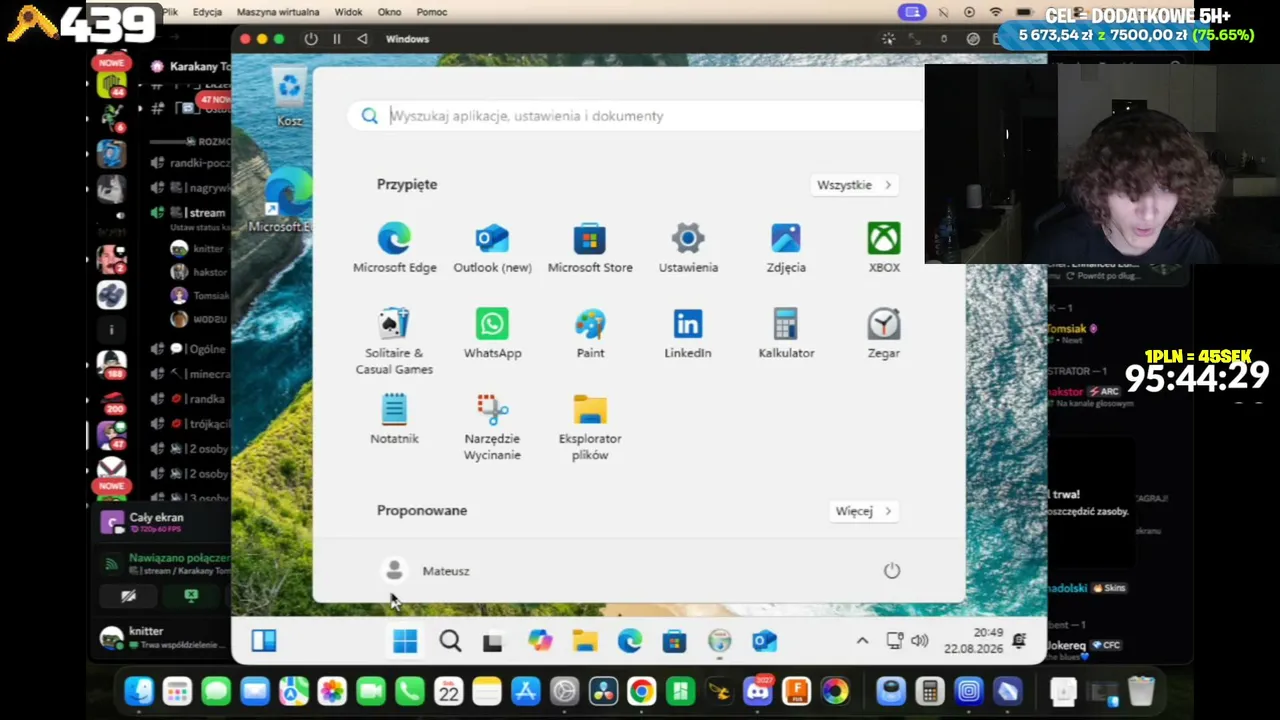Image resolution: width=1280 pixels, height=720 pixels.
Task: Open Ustawienia (Settings) app
Action: tap(688, 248)
